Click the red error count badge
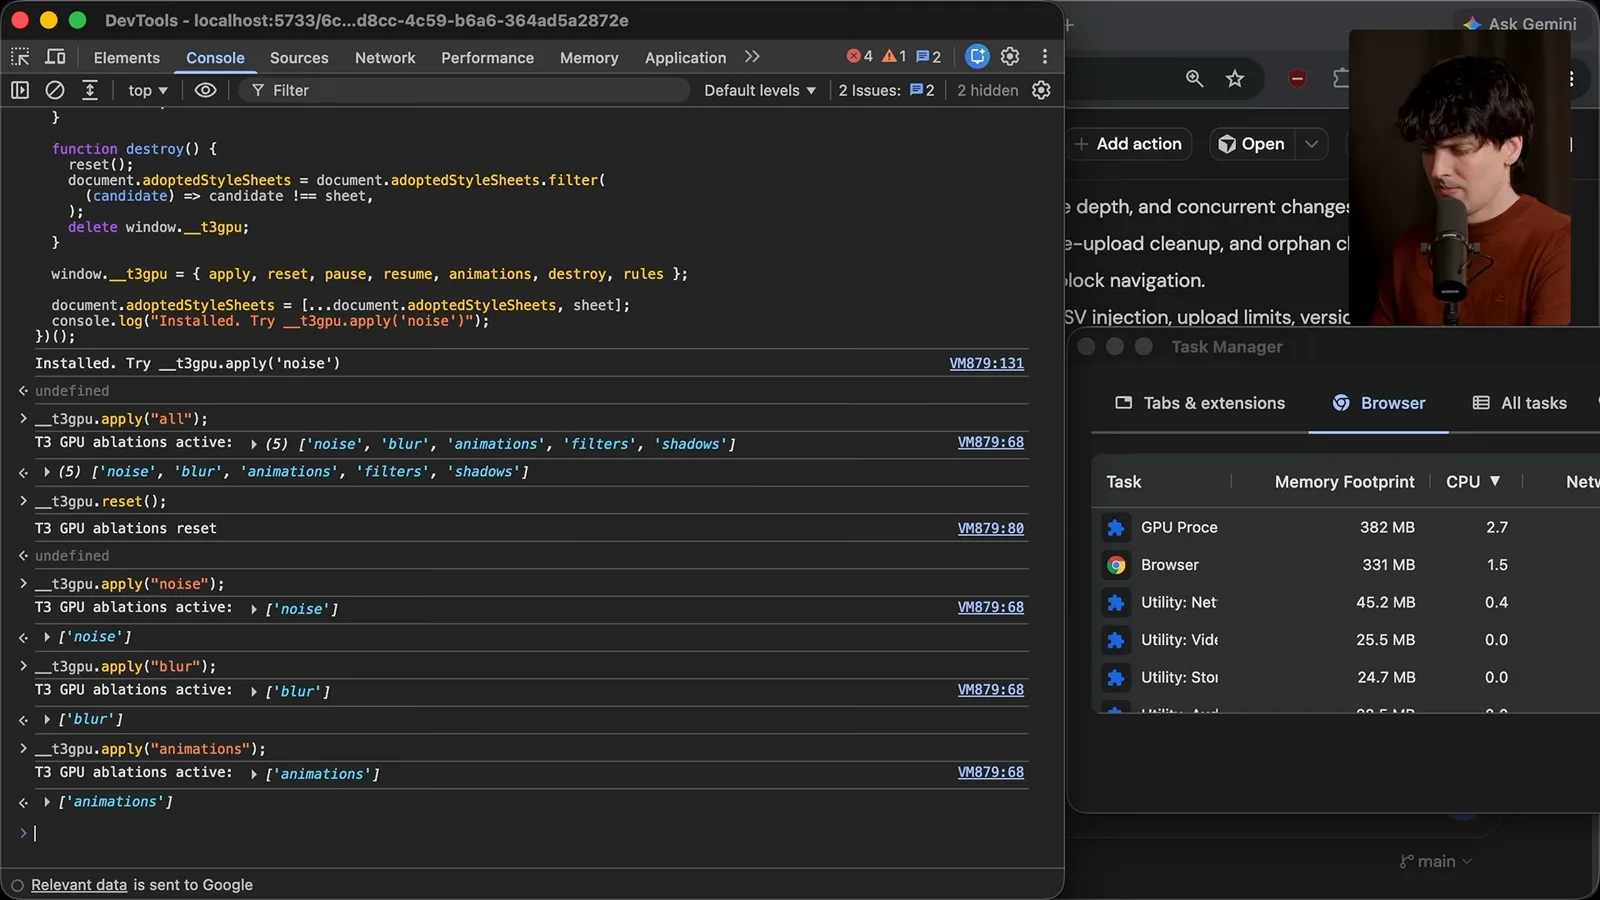1600x900 pixels. tap(859, 57)
